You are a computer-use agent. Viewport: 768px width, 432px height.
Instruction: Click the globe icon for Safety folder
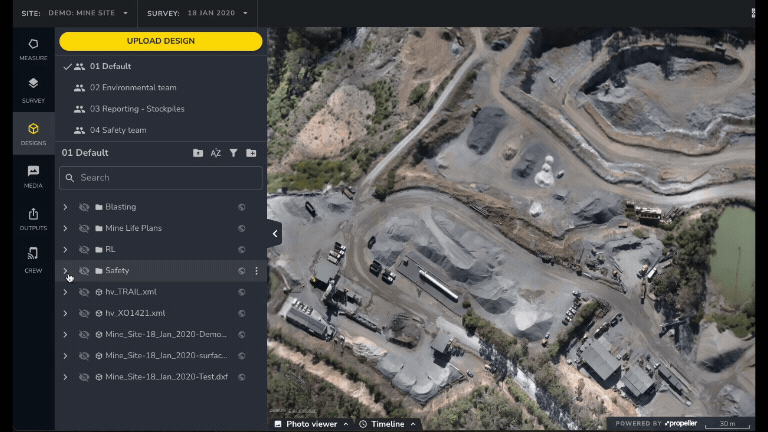[x=241, y=271]
